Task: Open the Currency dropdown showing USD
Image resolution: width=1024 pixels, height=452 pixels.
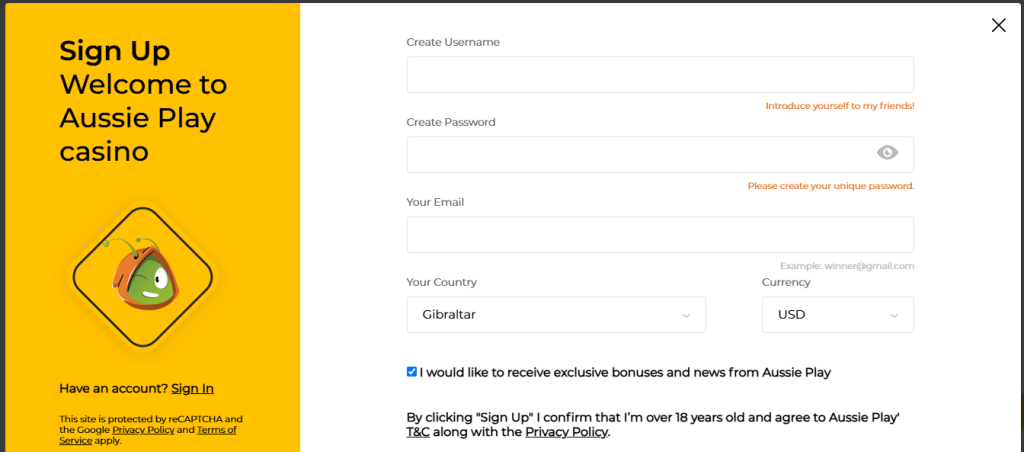Action: [838, 315]
